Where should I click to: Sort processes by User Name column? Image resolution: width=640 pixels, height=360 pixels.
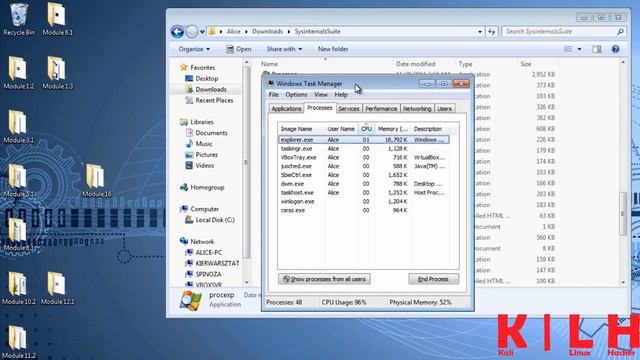coord(341,129)
